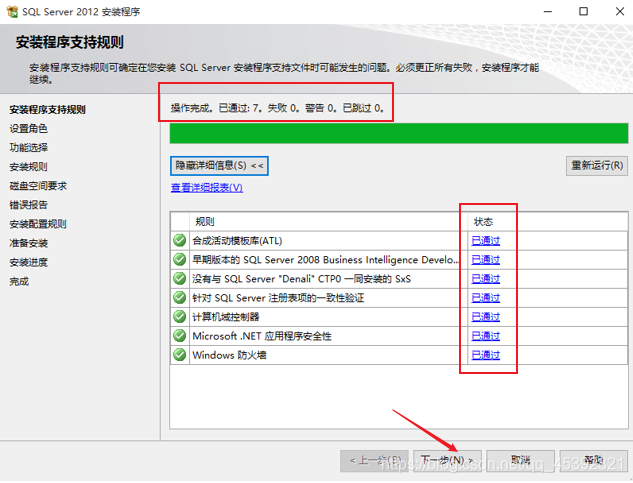Screen dimensions: 633x483
Task: Click green check icon for registry consistency rule
Action: click(179, 298)
